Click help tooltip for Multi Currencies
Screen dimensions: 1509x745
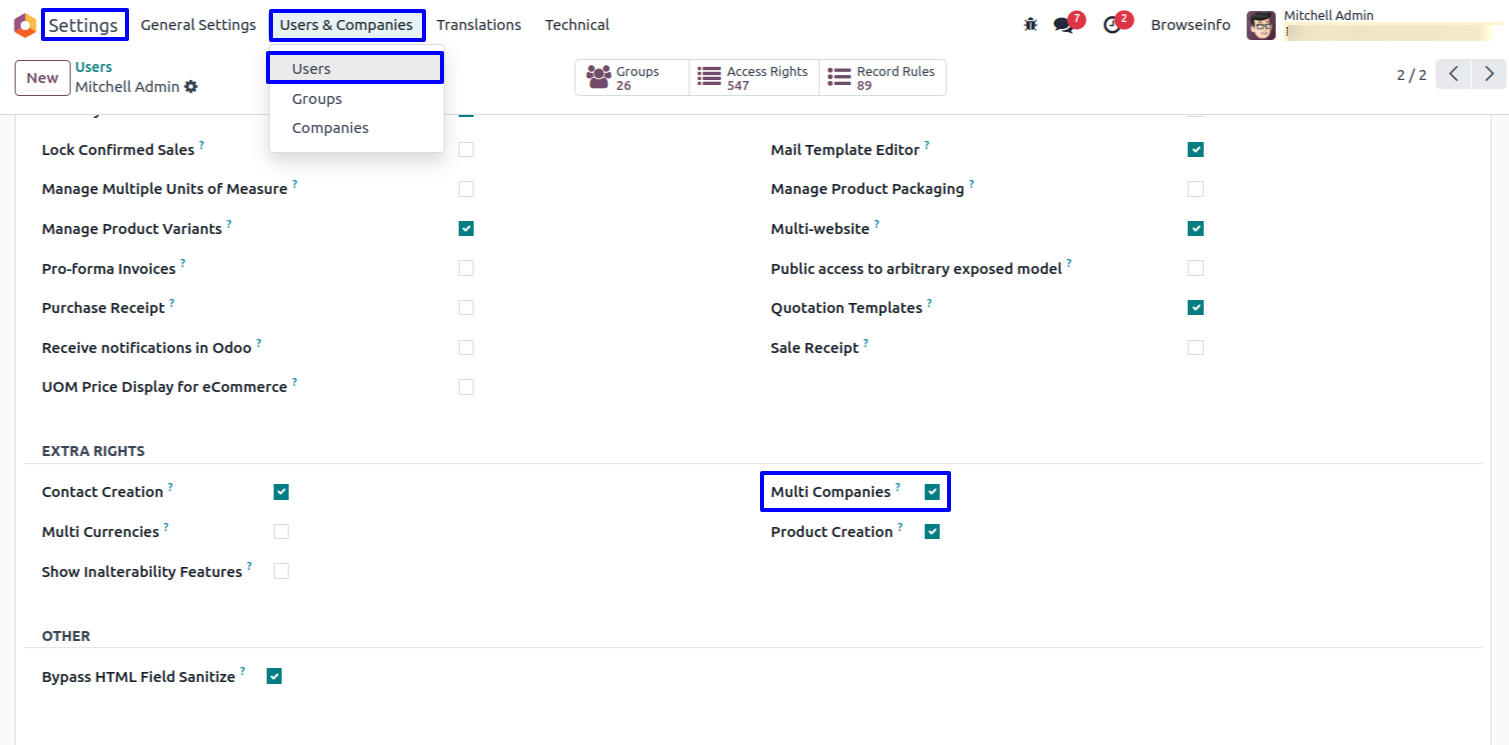click(x=166, y=527)
